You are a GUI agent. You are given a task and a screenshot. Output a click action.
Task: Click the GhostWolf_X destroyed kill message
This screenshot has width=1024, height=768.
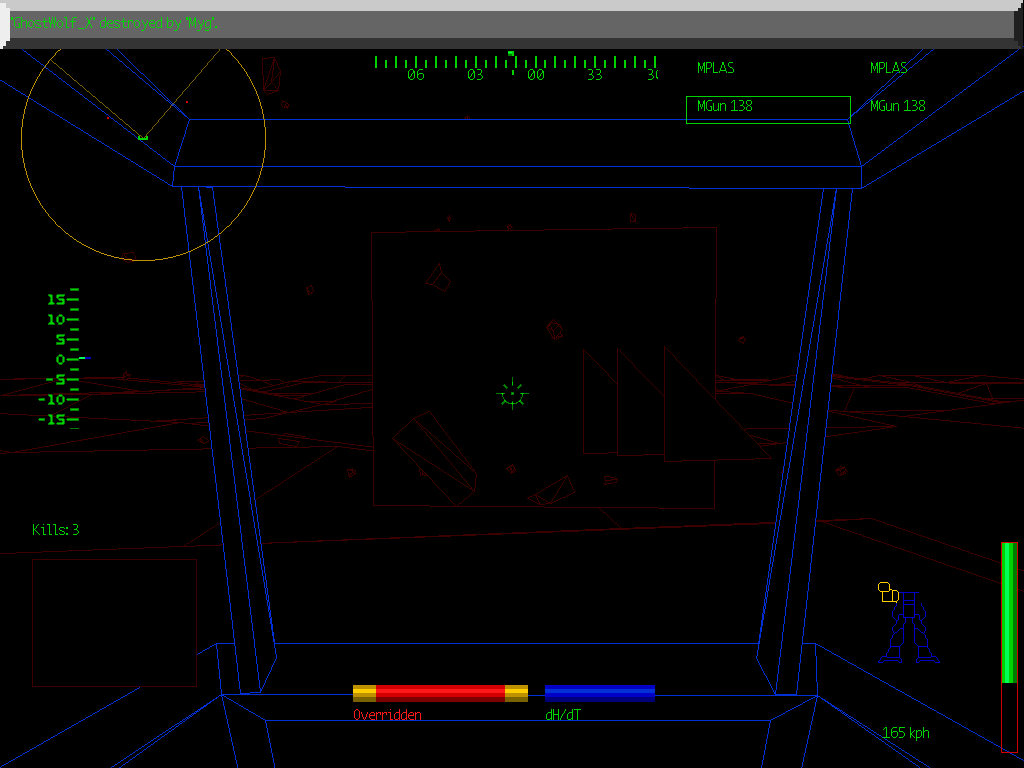[115, 23]
